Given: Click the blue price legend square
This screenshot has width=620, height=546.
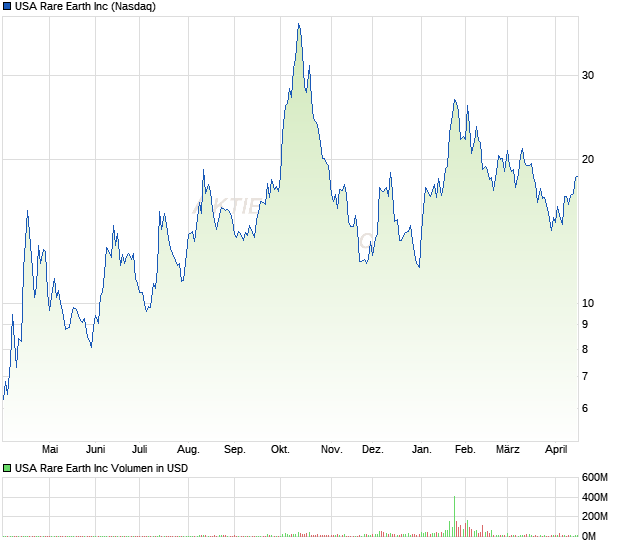Looking at the screenshot, I should coord(8,7).
